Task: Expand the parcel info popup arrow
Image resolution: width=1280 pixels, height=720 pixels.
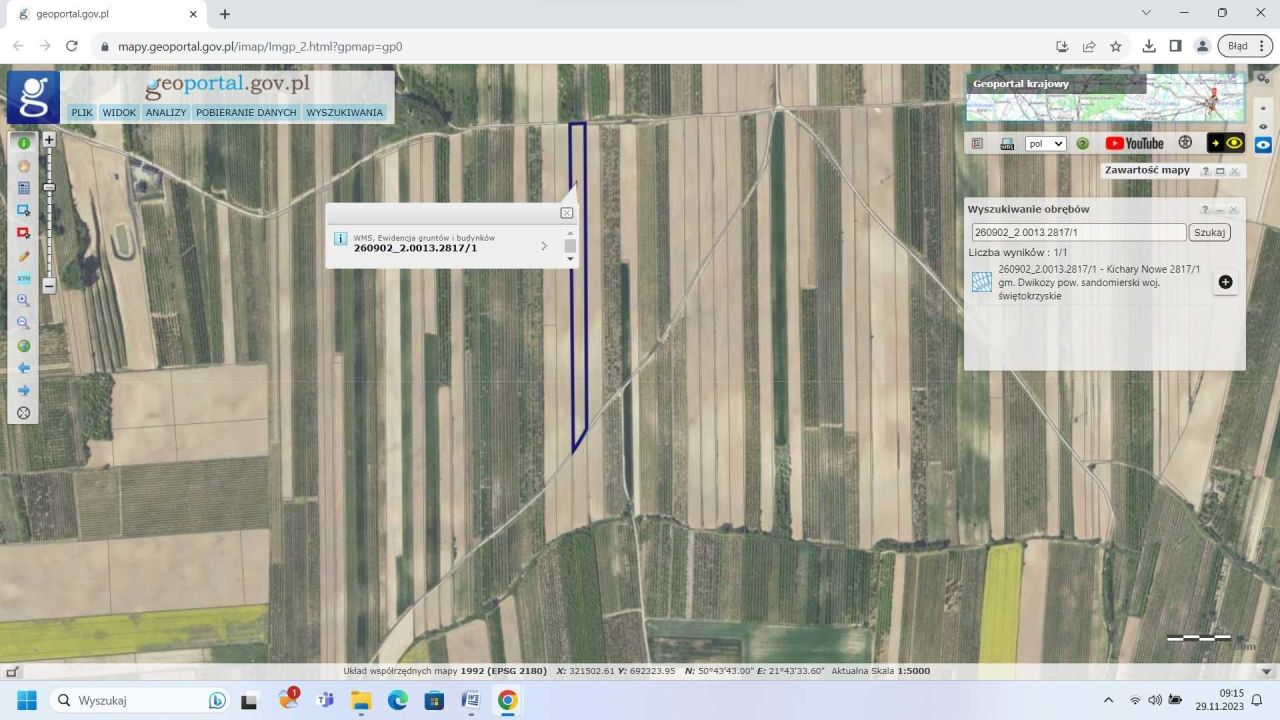Action: 544,245
